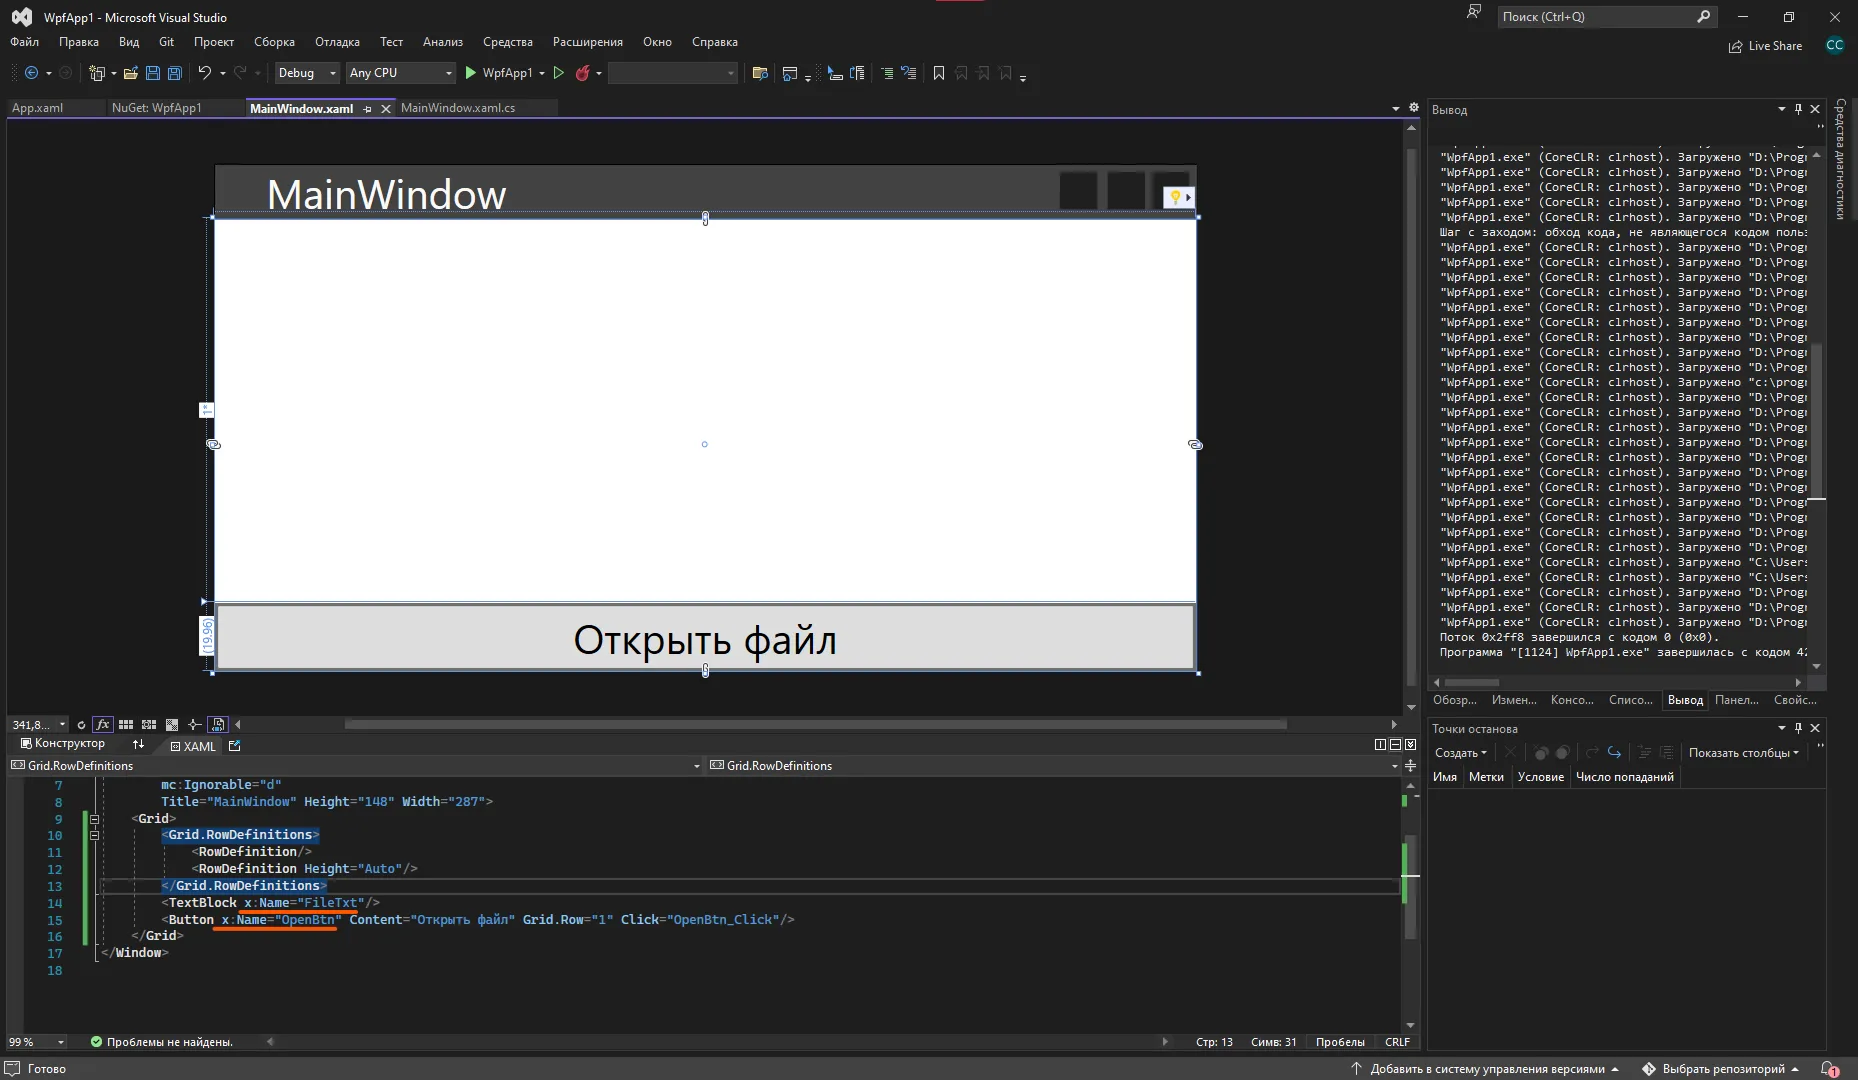Screen dimensions: 1858x1080
Task: Click the vertical split layout icon
Action: (x=1380, y=745)
